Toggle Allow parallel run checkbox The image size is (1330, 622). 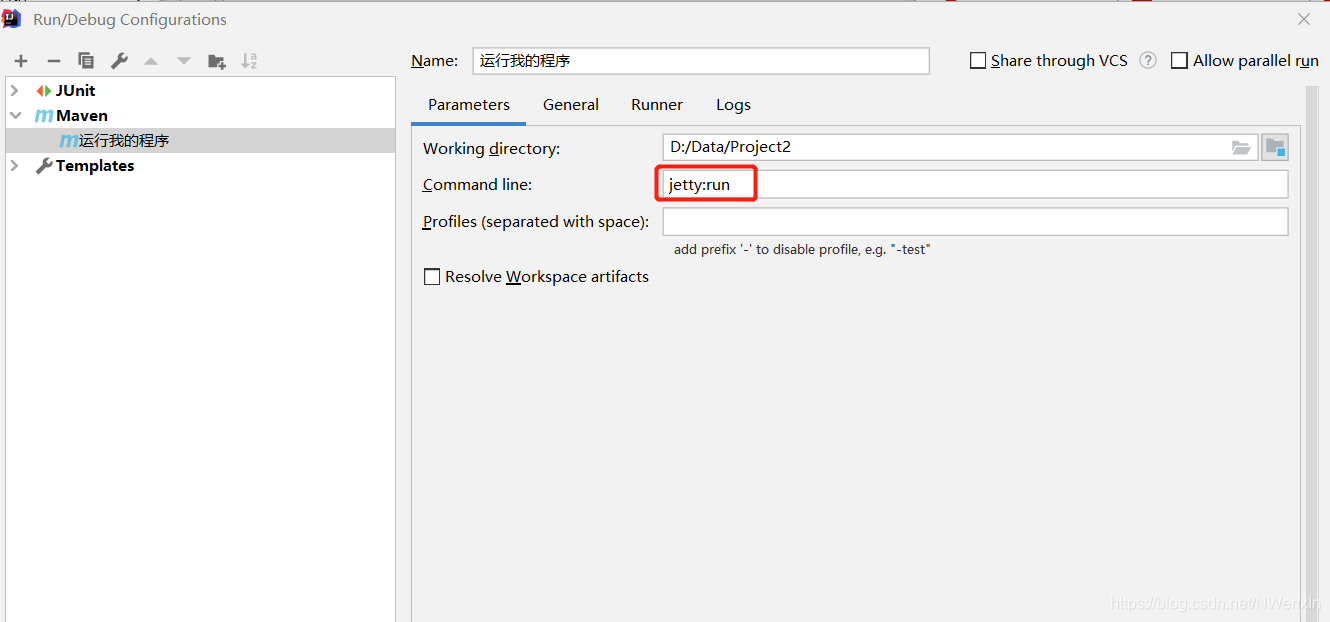pyautogui.click(x=1180, y=60)
